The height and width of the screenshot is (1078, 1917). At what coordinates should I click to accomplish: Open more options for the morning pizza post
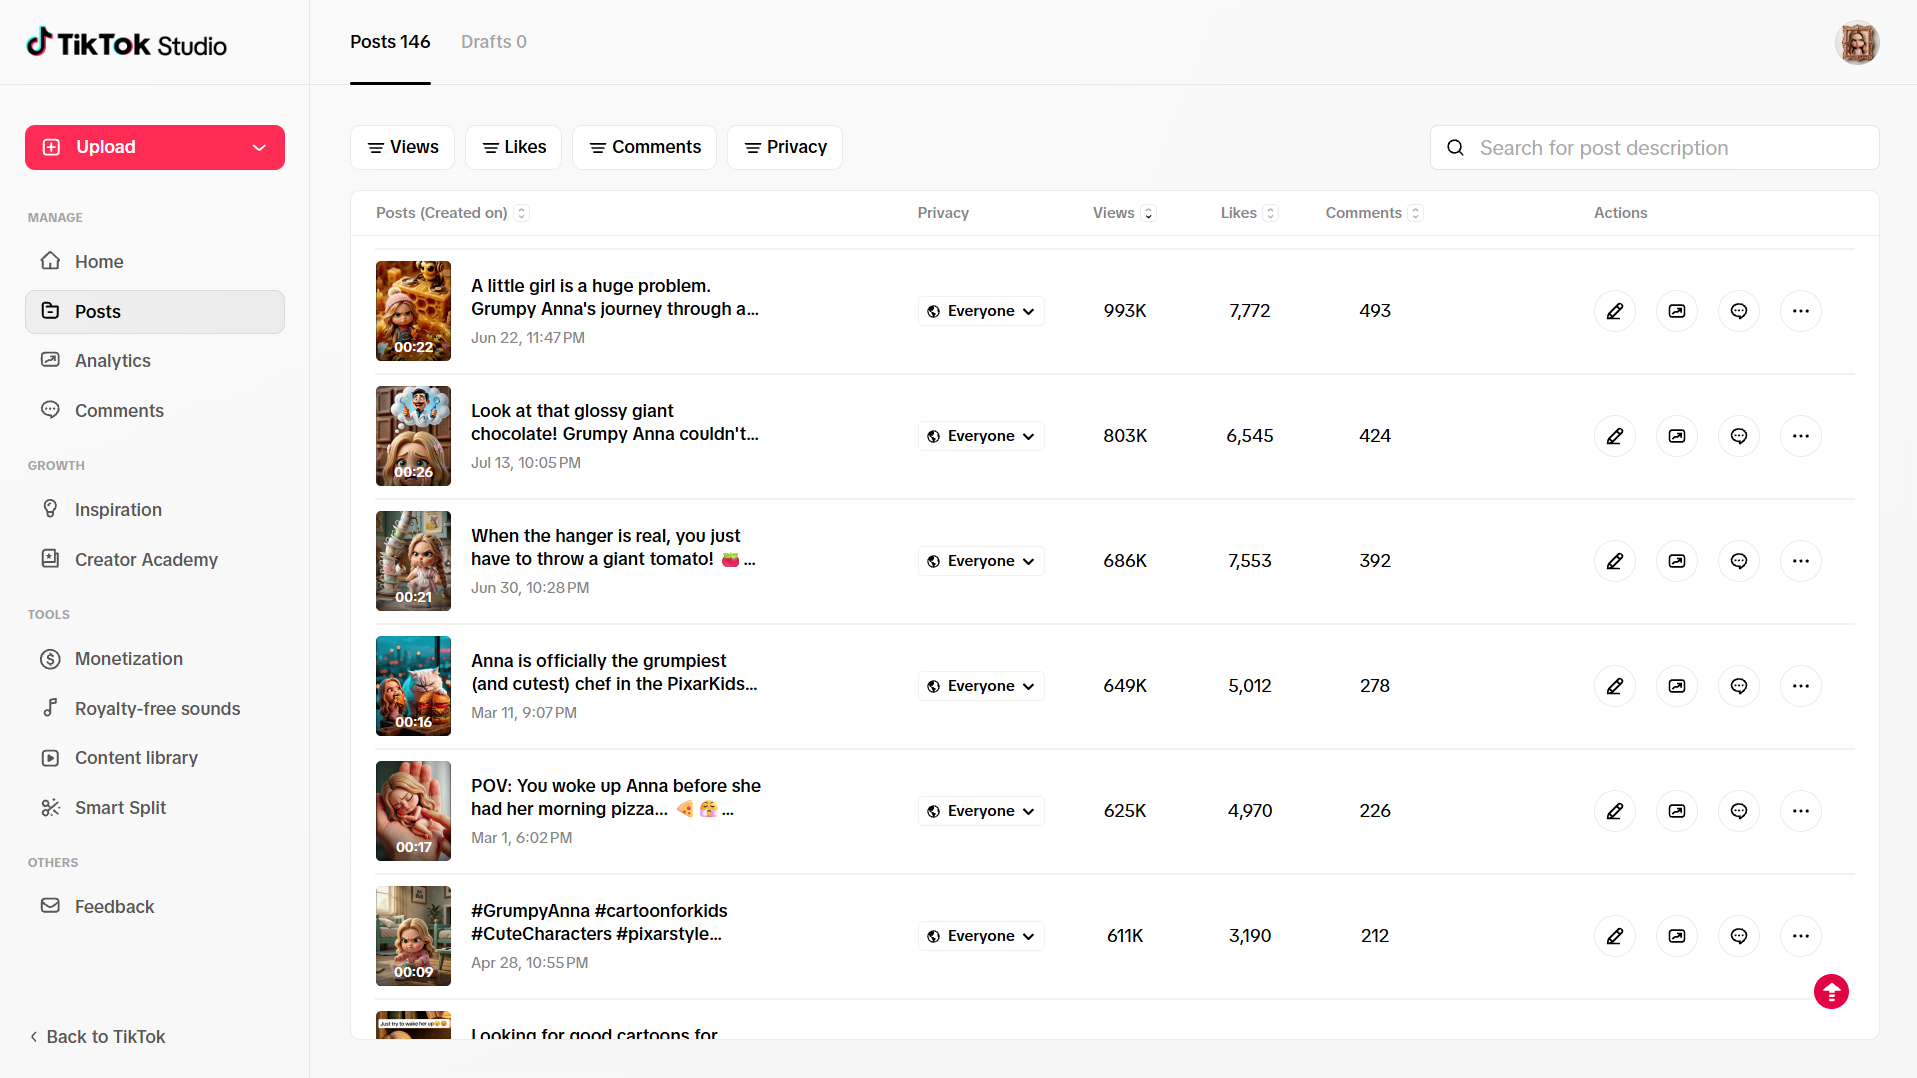[1800, 811]
